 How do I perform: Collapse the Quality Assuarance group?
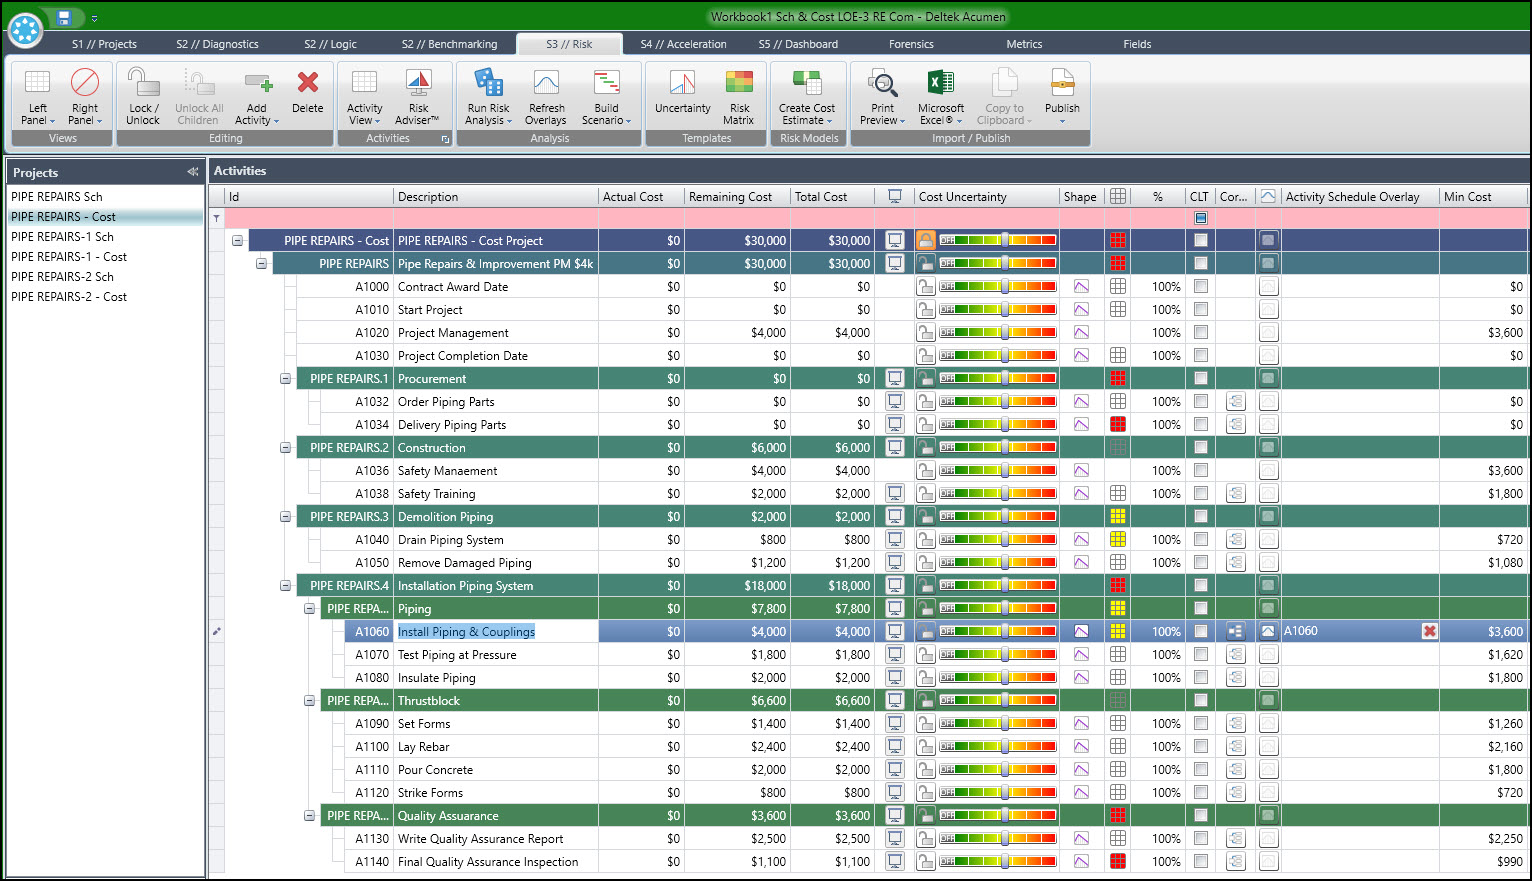[x=309, y=816]
